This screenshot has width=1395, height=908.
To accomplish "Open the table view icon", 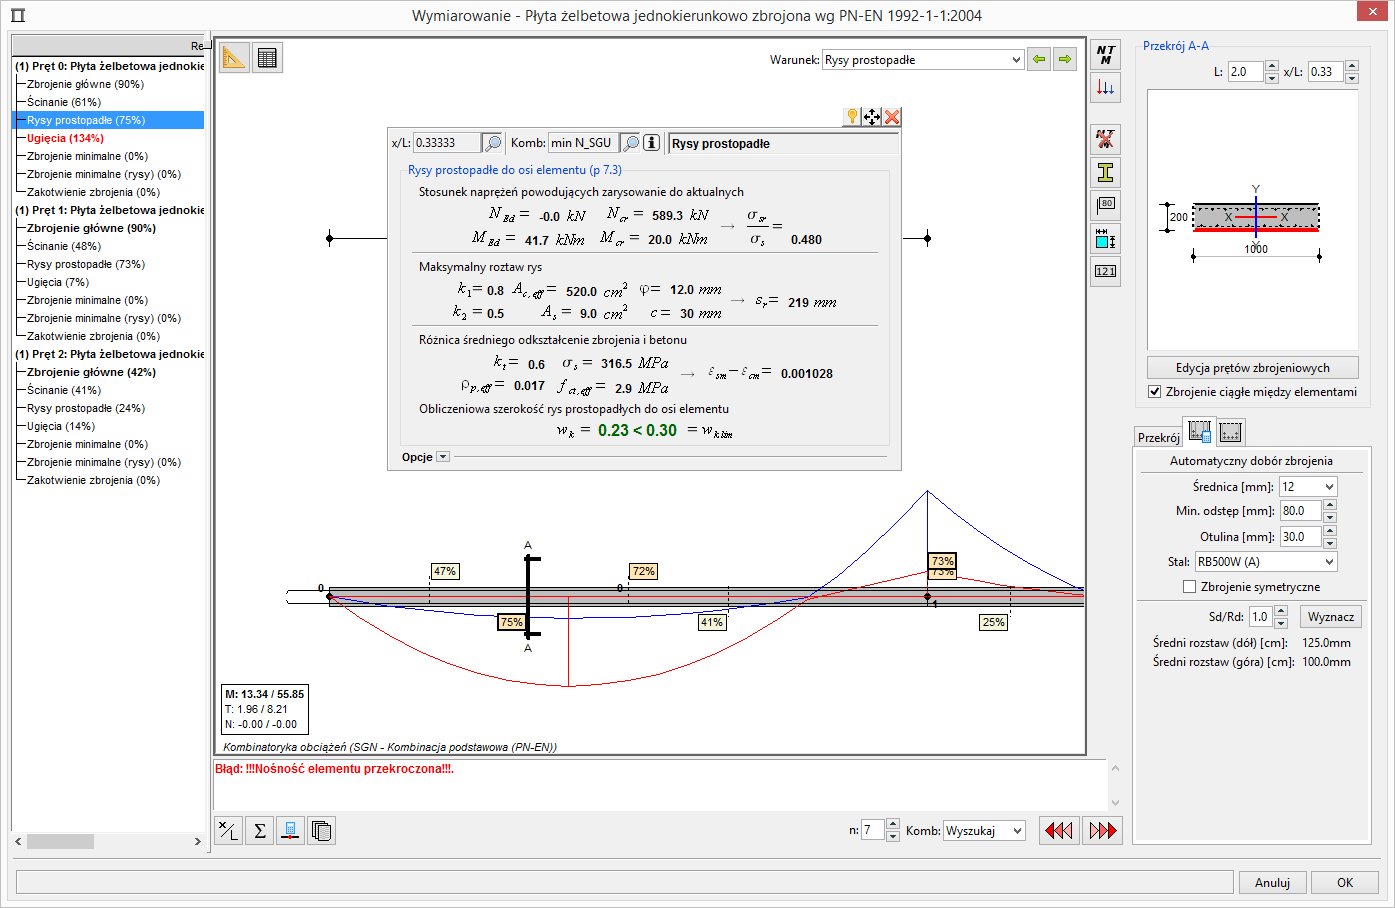I will pyautogui.click(x=267, y=58).
